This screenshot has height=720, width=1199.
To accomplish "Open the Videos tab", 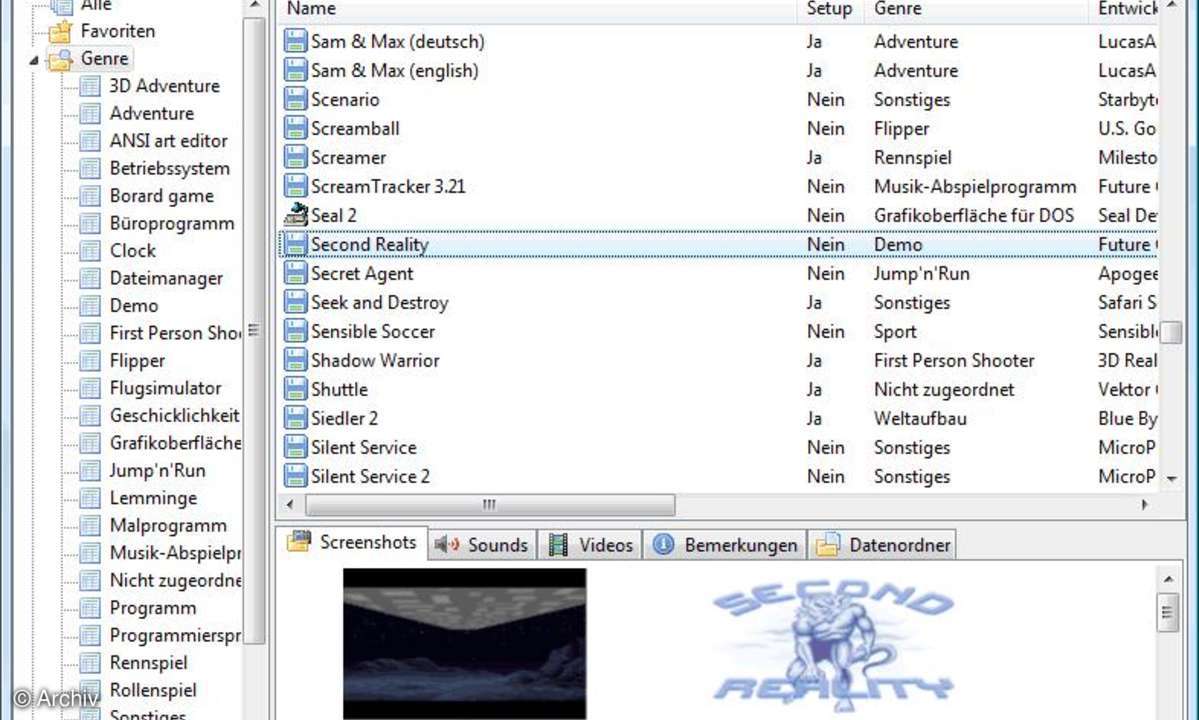I will click(590, 545).
